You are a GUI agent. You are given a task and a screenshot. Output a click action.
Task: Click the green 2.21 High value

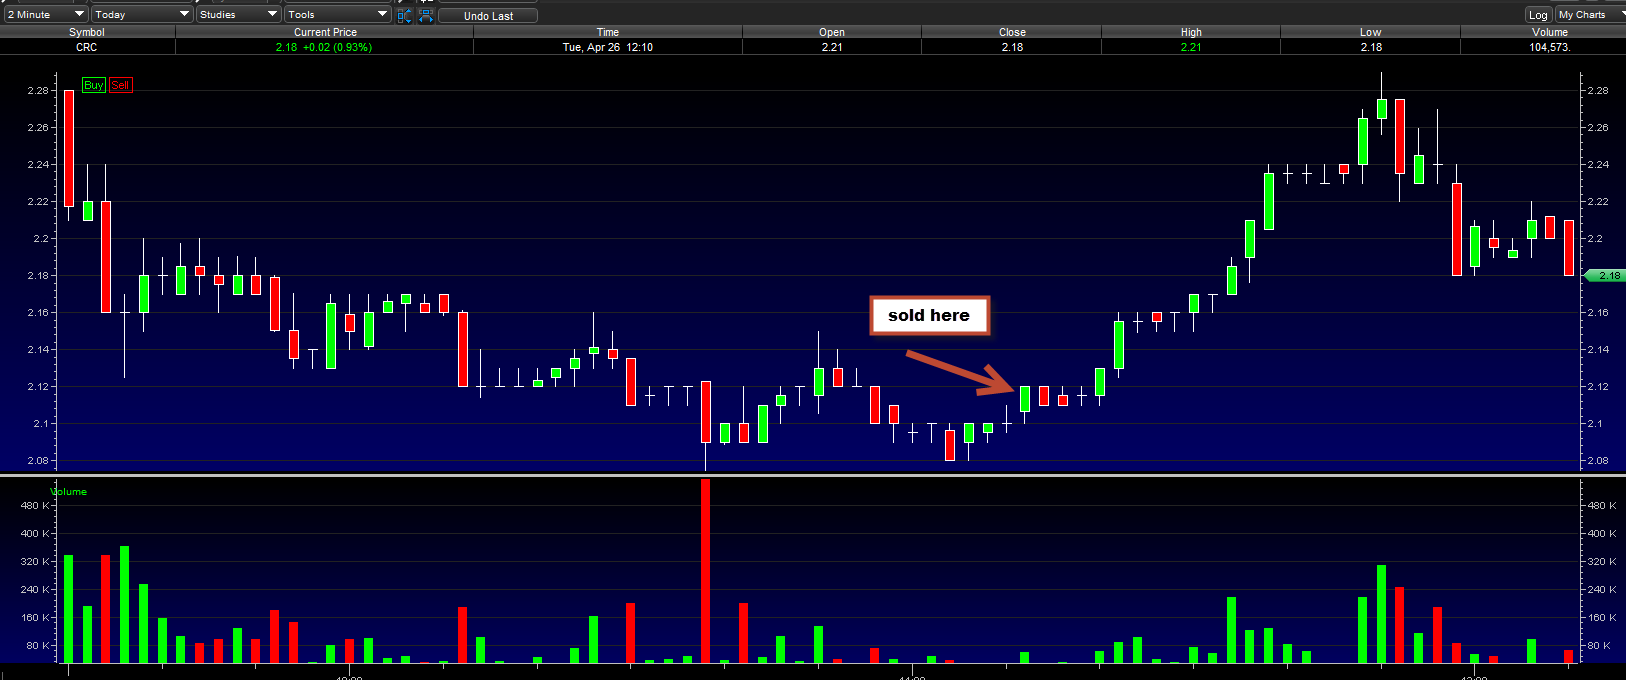(x=1191, y=47)
